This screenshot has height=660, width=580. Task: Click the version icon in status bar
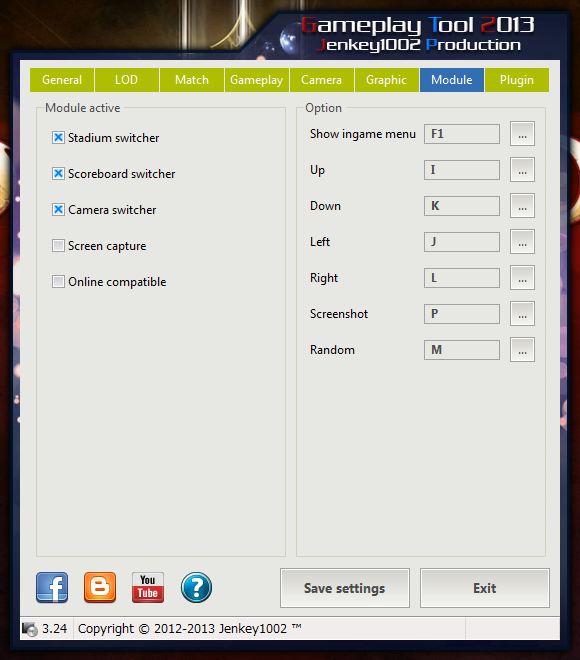[x=29, y=629]
